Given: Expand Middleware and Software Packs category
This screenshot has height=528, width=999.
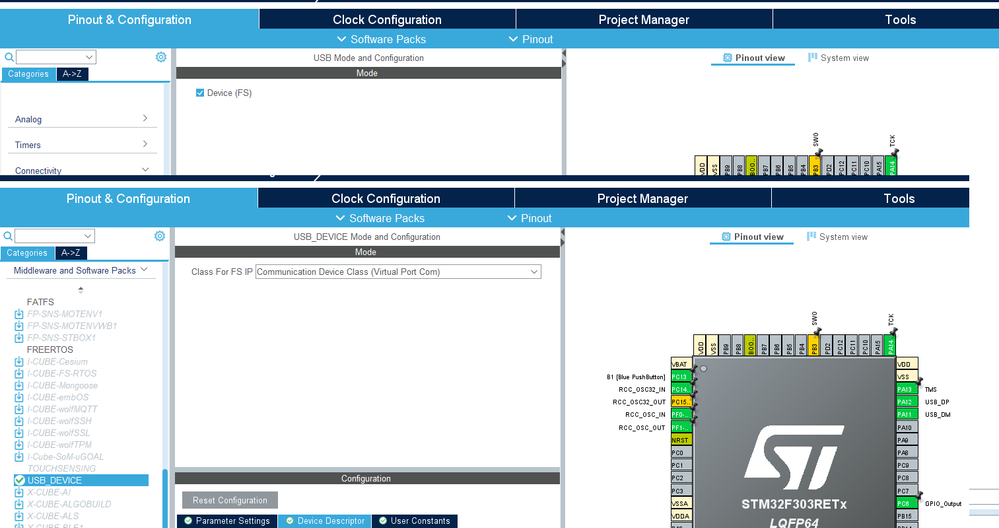Looking at the screenshot, I should (x=80, y=271).
